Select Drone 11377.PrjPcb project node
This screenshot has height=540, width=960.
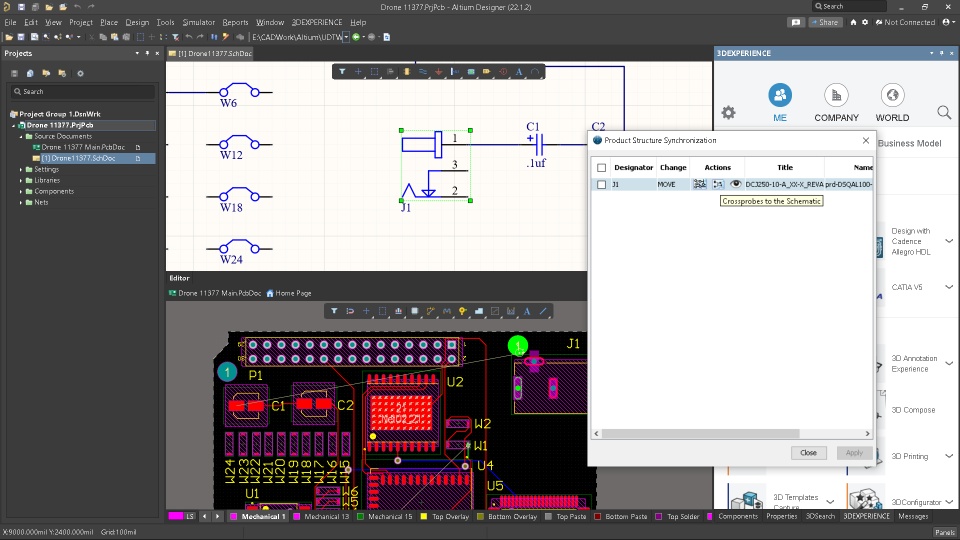60,125
